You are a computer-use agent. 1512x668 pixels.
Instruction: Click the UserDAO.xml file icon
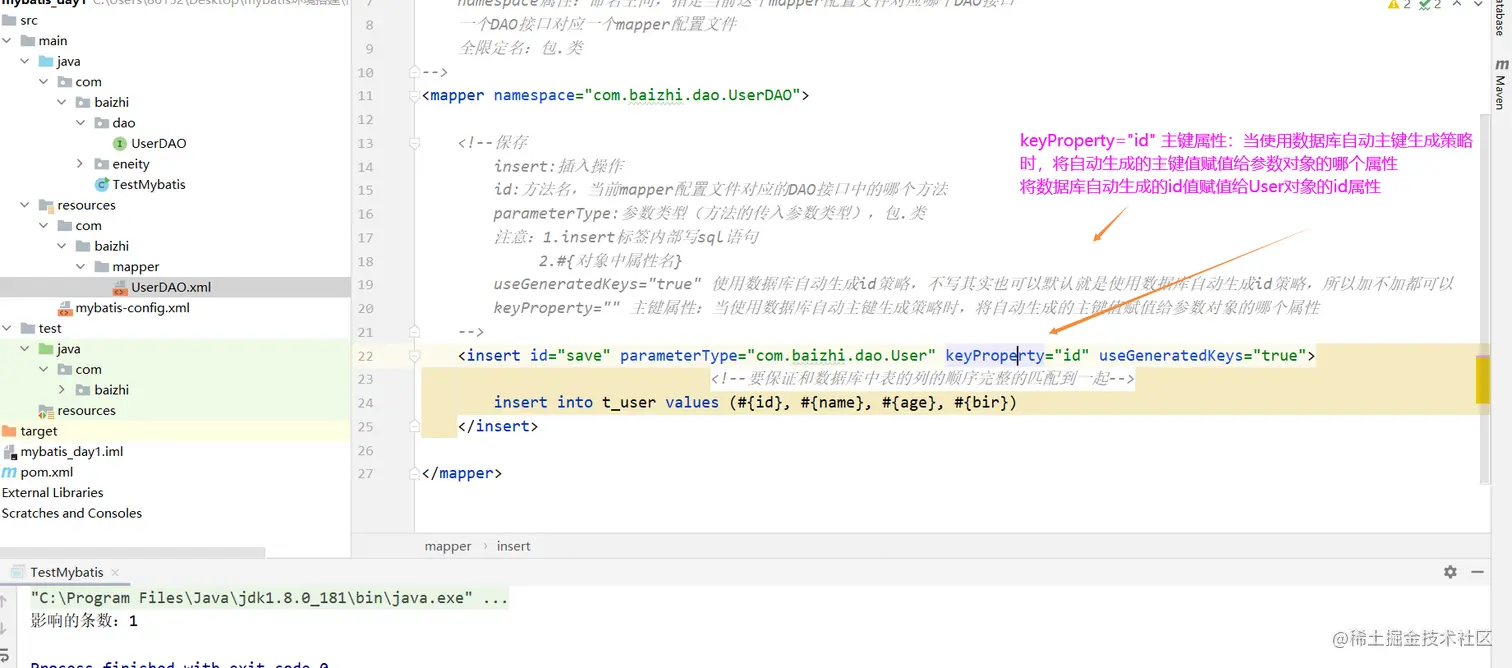(x=120, y=287)
